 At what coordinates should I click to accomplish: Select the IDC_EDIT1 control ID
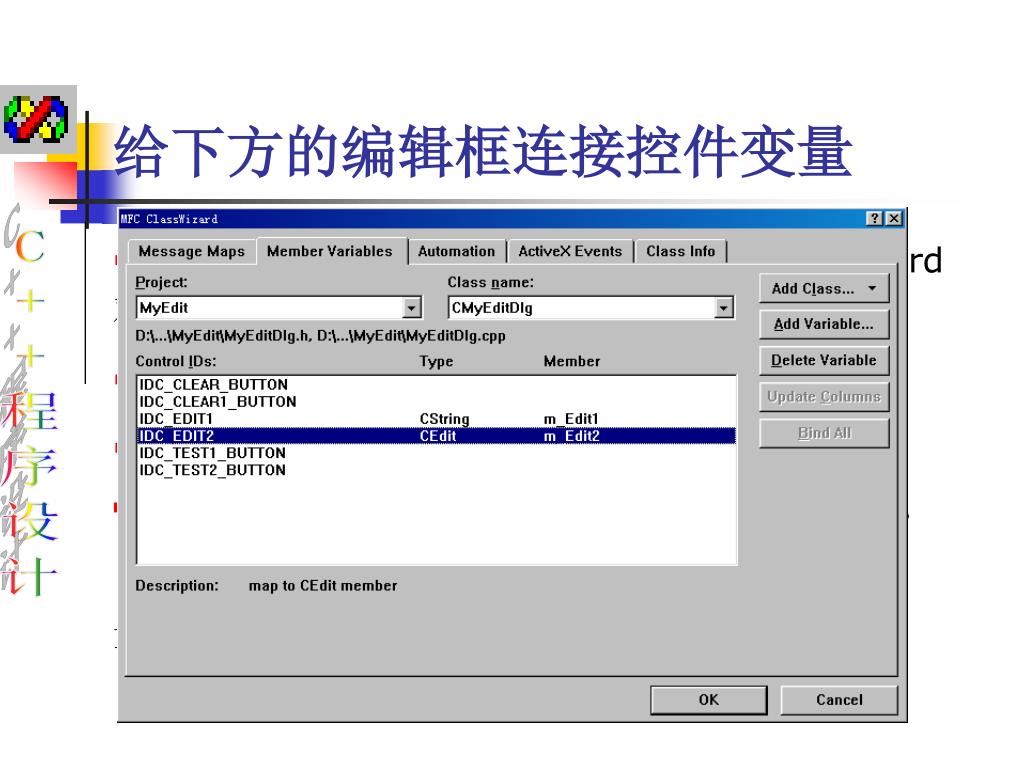(176, 419)
